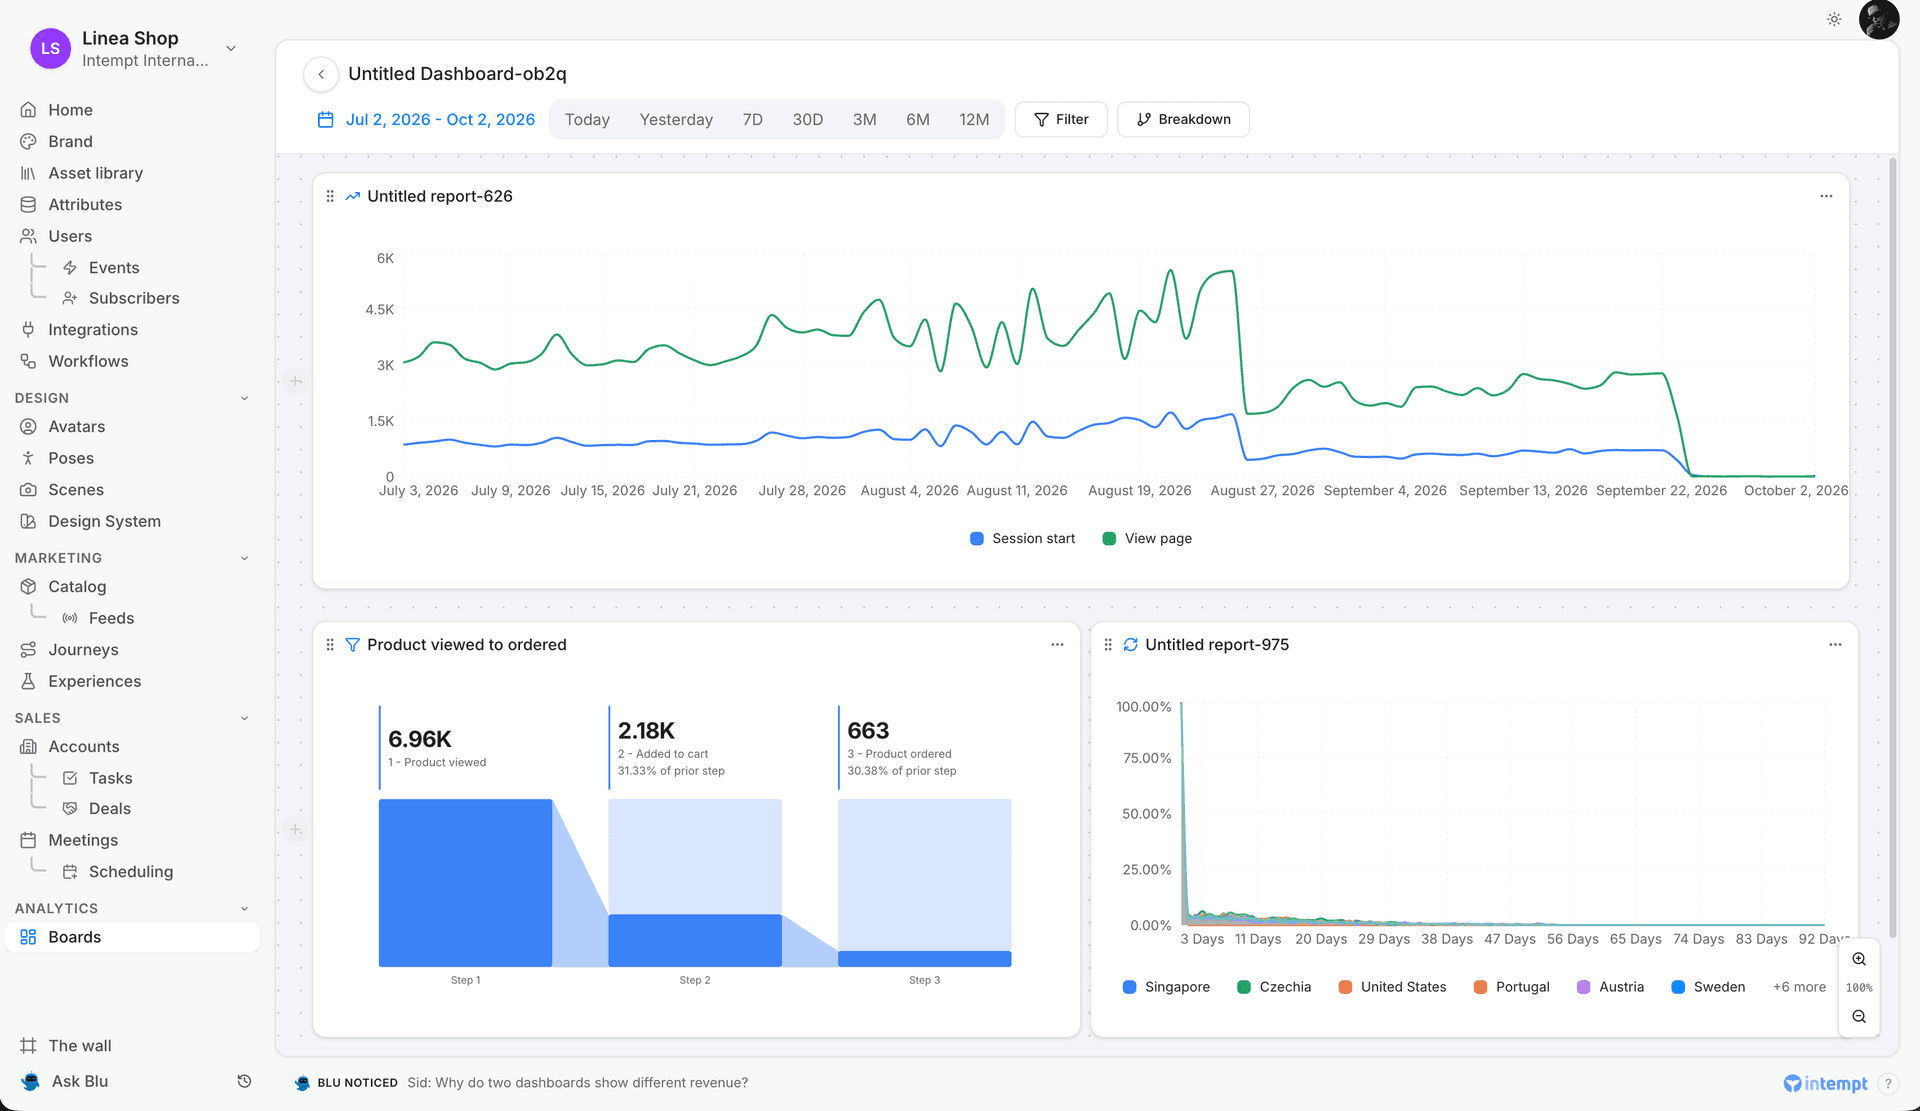The image size is (1920, 1111).
Task: Select the 3M range tab
Action: [864, 119]
